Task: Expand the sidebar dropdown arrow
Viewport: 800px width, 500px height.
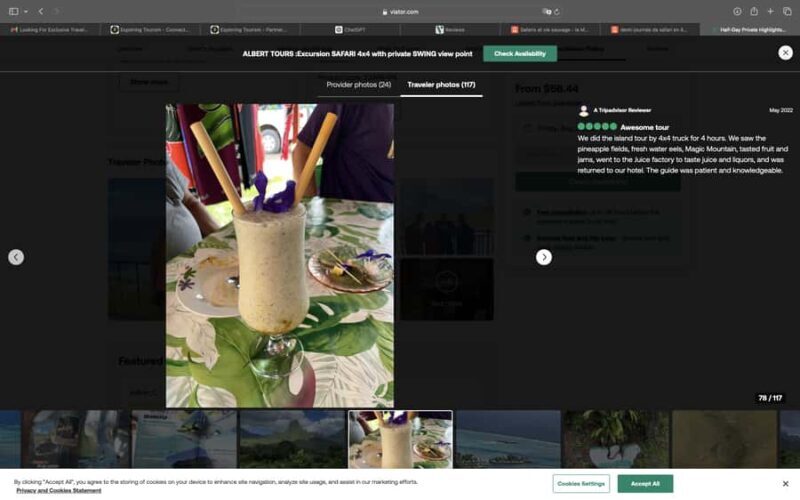Action: [x=26, y=11]
